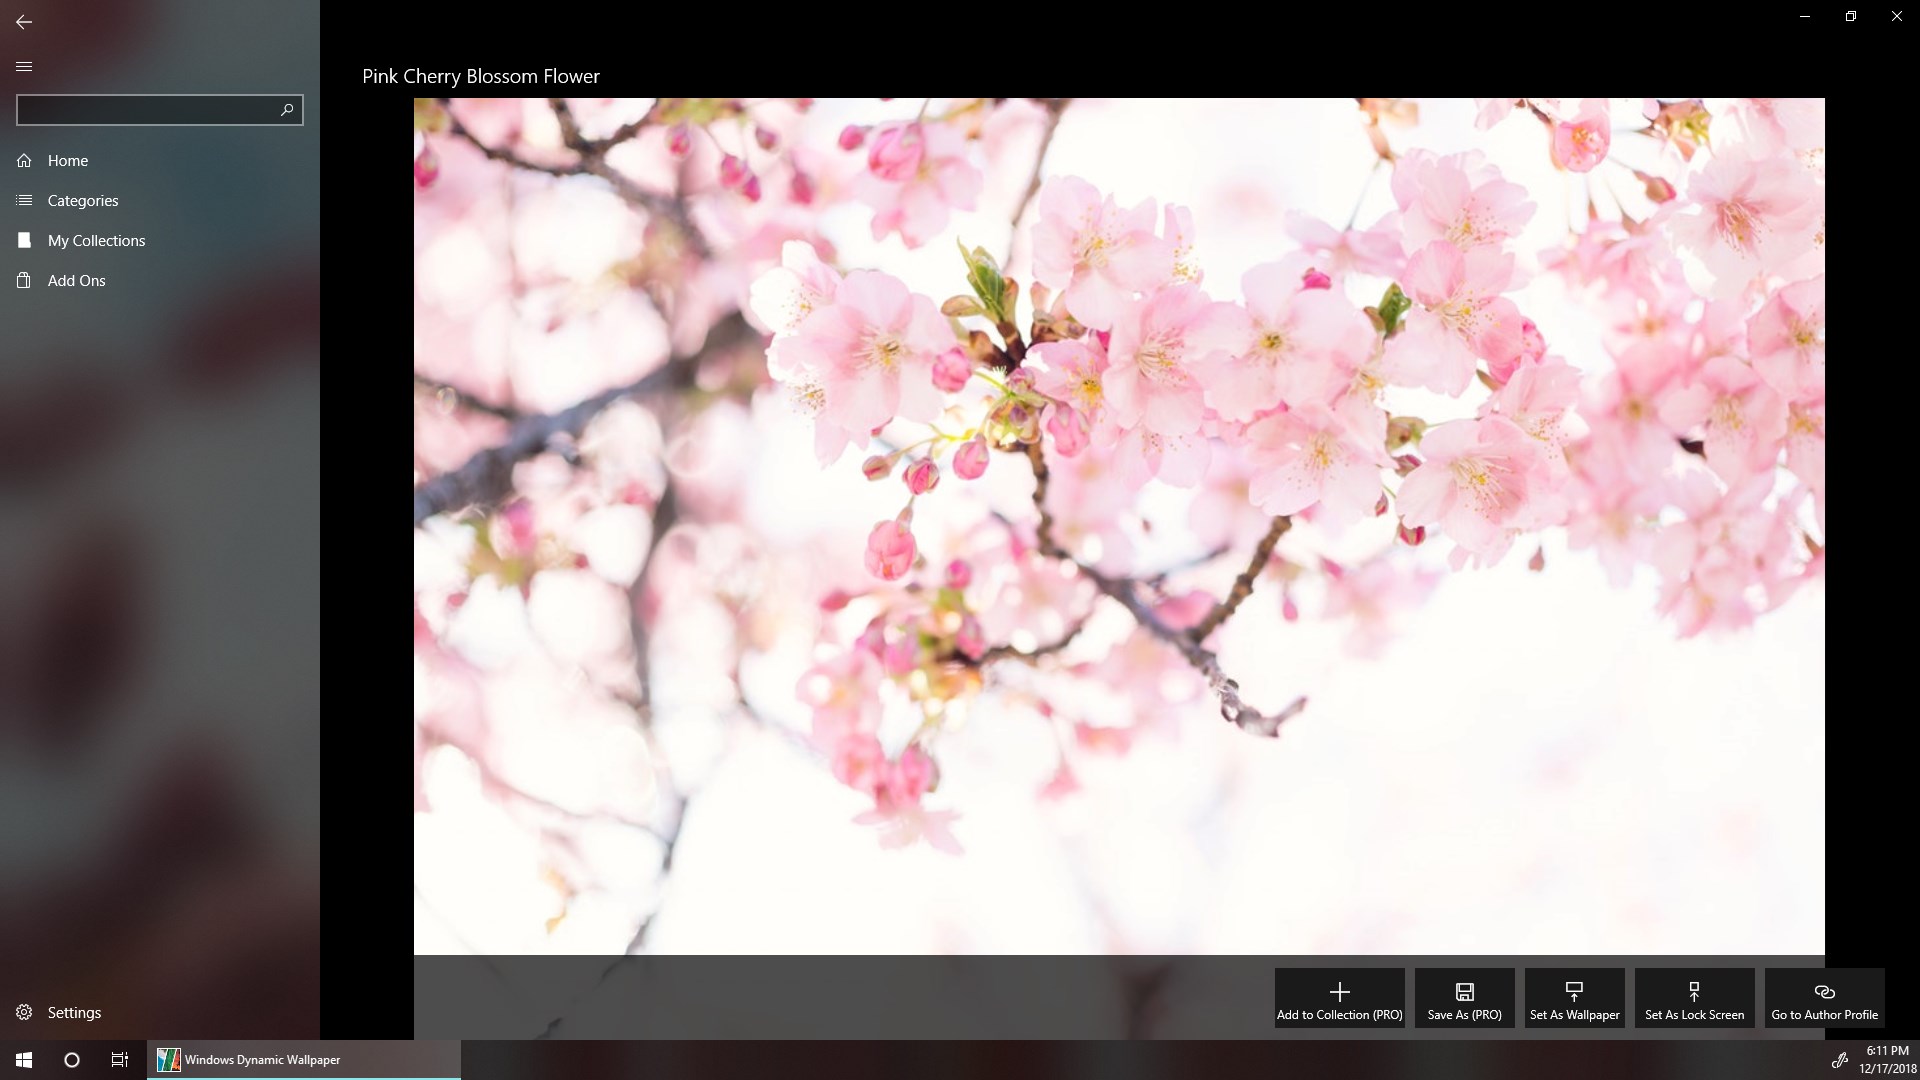Screen dimensions: 1920x1080
Task: Click the back arrow icon
Action: coord(24,21)
